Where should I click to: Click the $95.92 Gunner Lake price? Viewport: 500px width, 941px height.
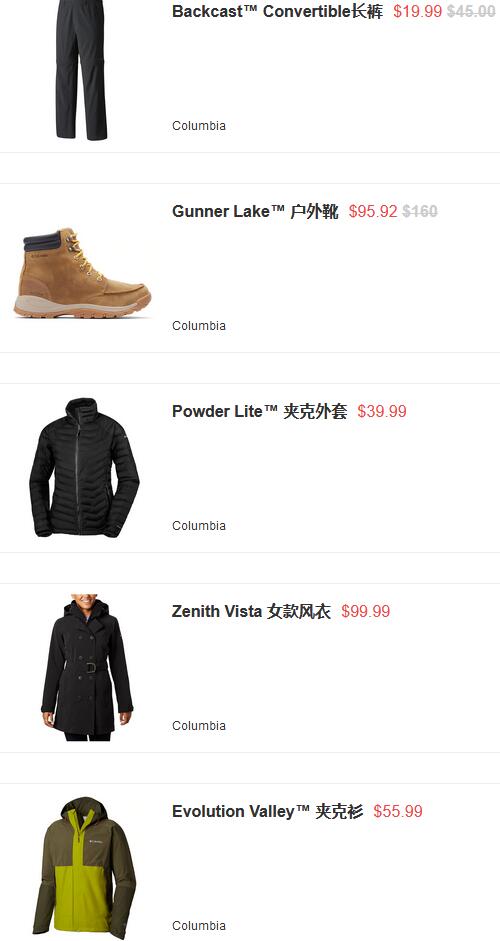click(x=373, y=211)
